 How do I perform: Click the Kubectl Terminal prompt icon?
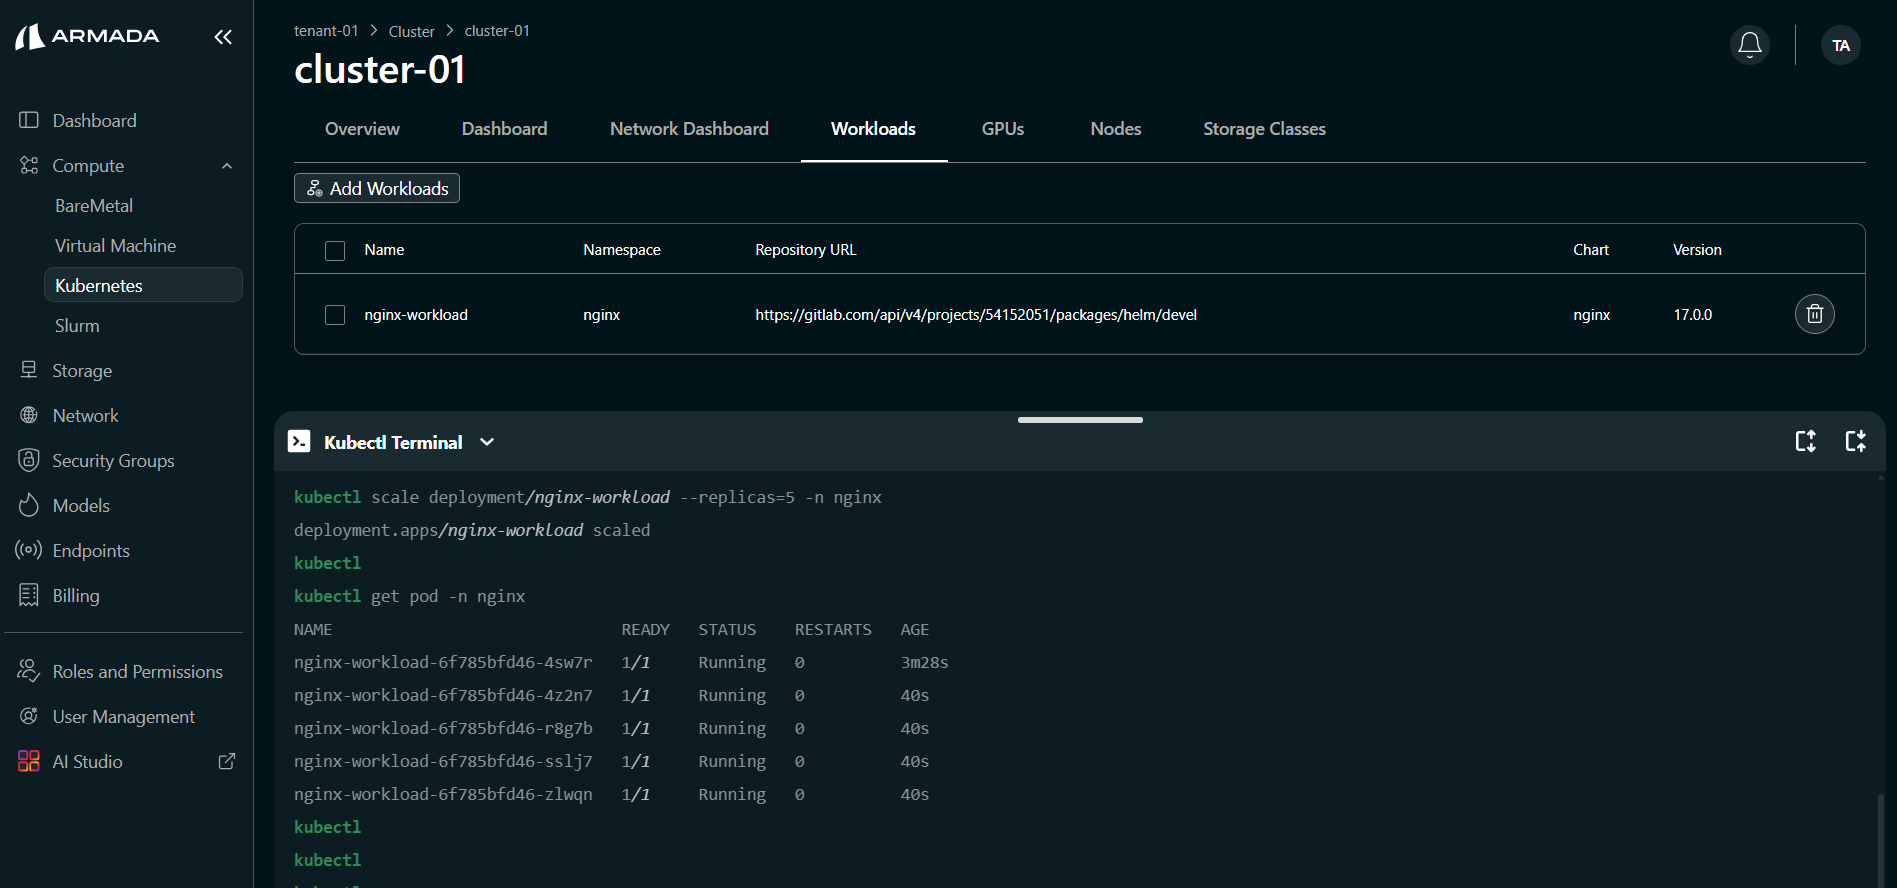pyautogui.click(x=299, y=441)
